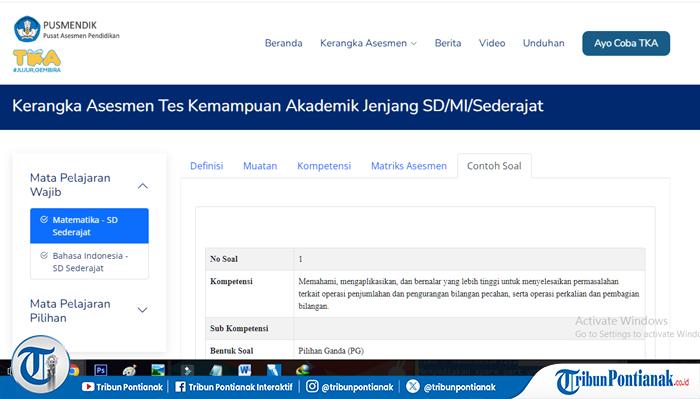Open the Video navigation link

(x=492, y=43)
